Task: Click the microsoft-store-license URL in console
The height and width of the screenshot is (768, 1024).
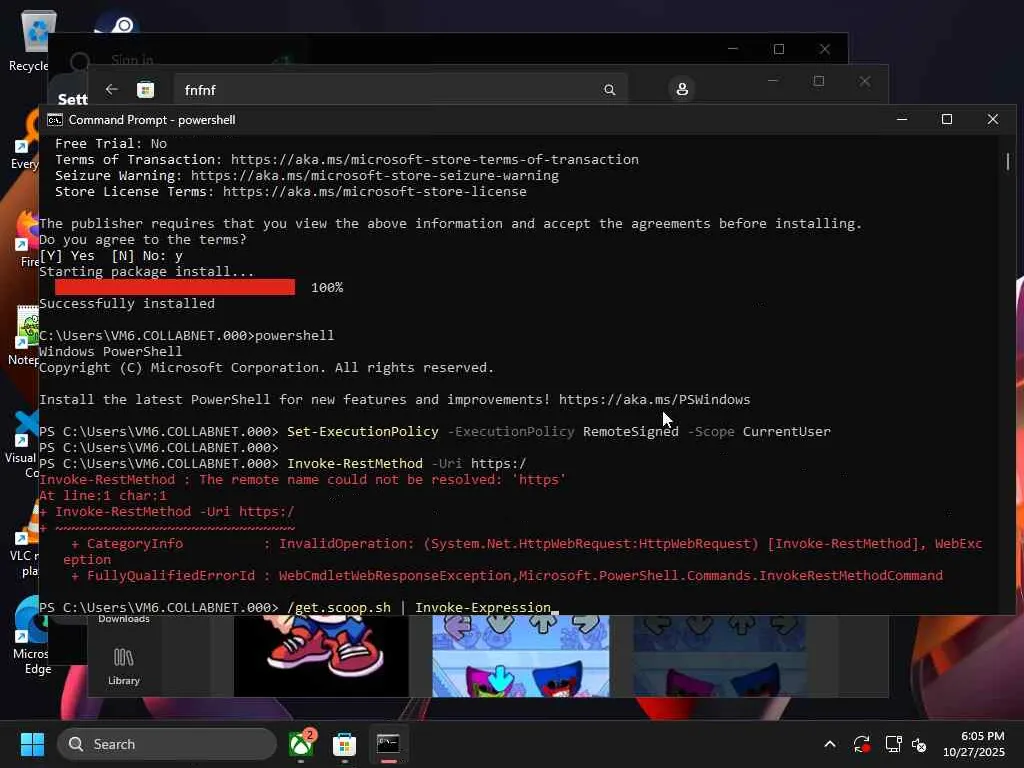Action: (374, 191)
